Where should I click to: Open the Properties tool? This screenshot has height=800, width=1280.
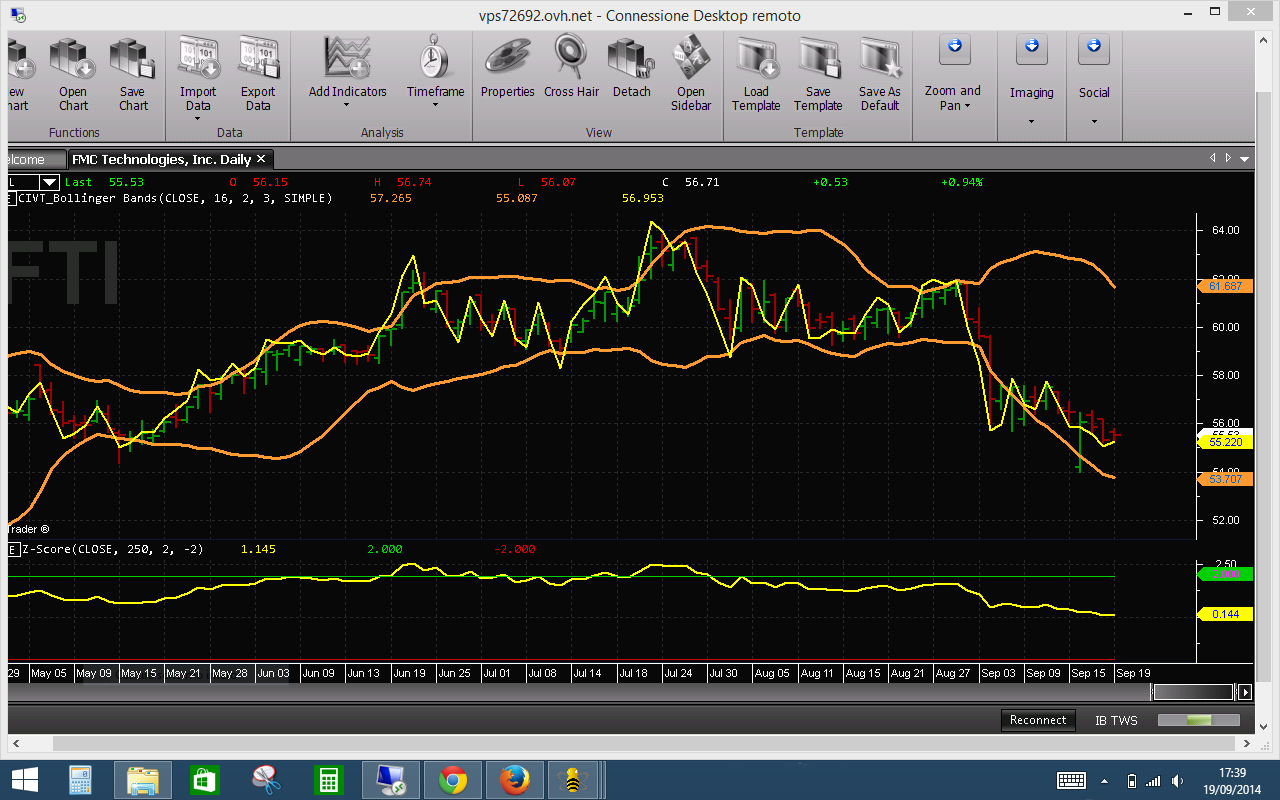click(508, 68)
